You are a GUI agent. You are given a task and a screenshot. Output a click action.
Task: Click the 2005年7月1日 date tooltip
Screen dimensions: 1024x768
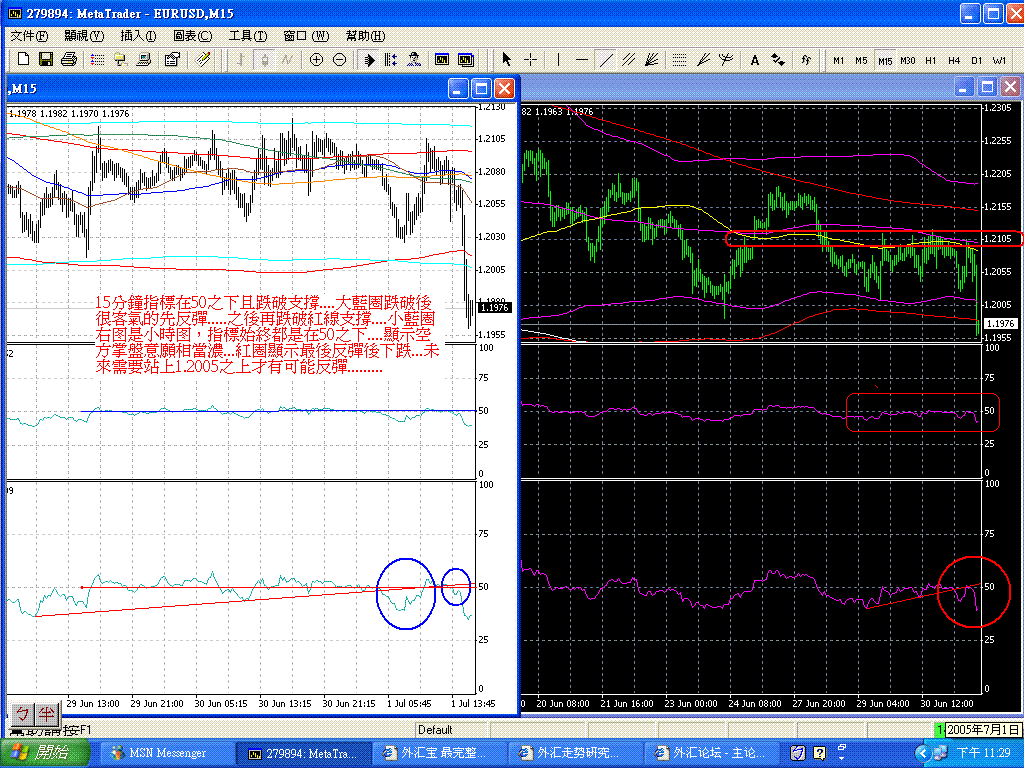tap(983, 729)
